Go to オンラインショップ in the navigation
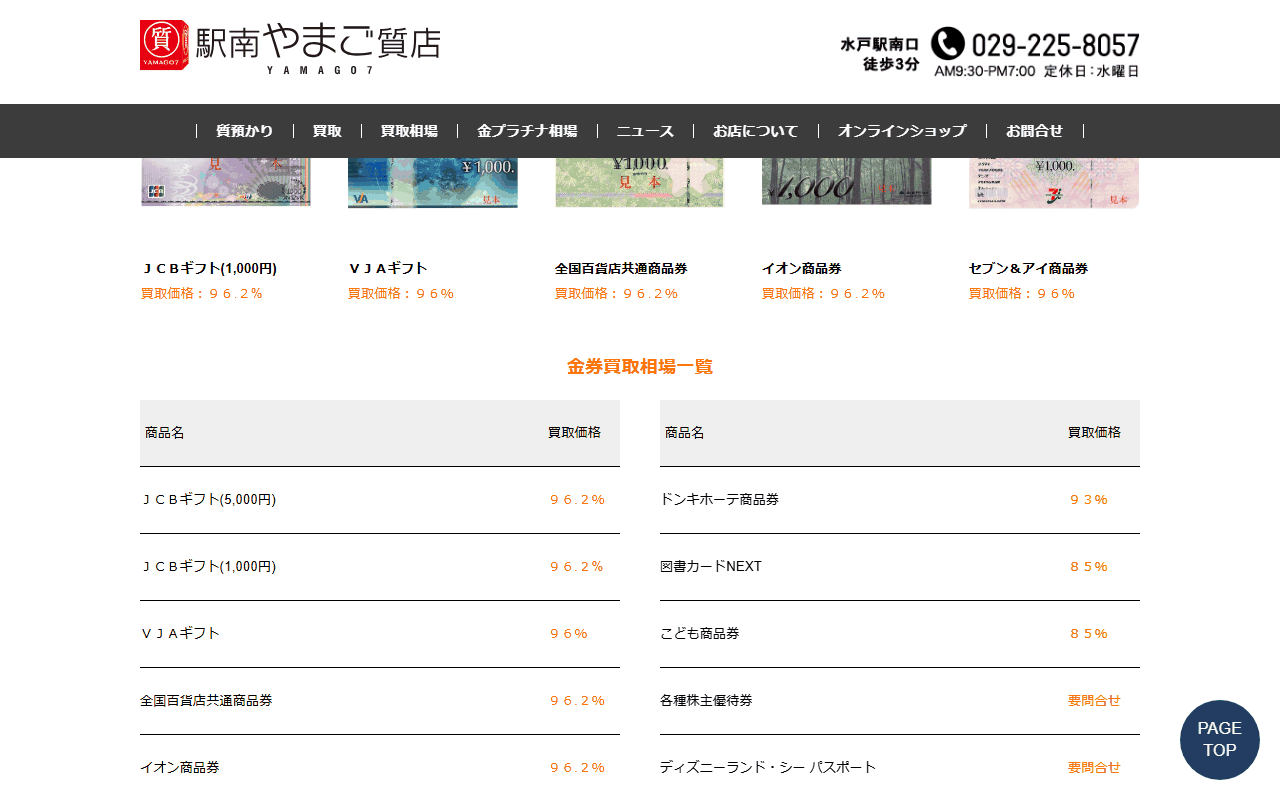Image resolution: width=1280 pixels, height=800 pixels. [902, 131]
